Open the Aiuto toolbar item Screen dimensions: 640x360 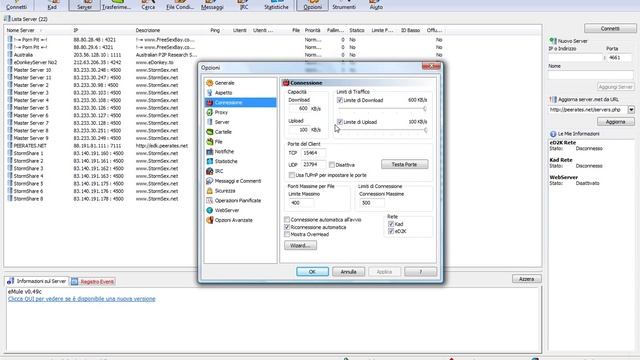[376, 5]
